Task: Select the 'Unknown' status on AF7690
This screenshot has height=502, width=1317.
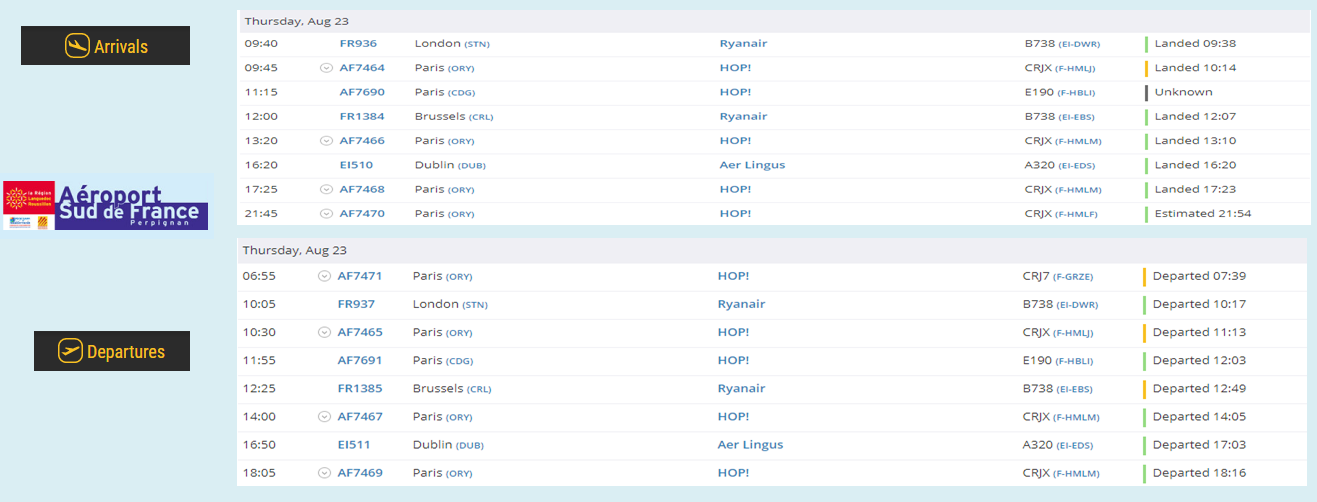Action: pyautogui.click(x=1183, y=92)
